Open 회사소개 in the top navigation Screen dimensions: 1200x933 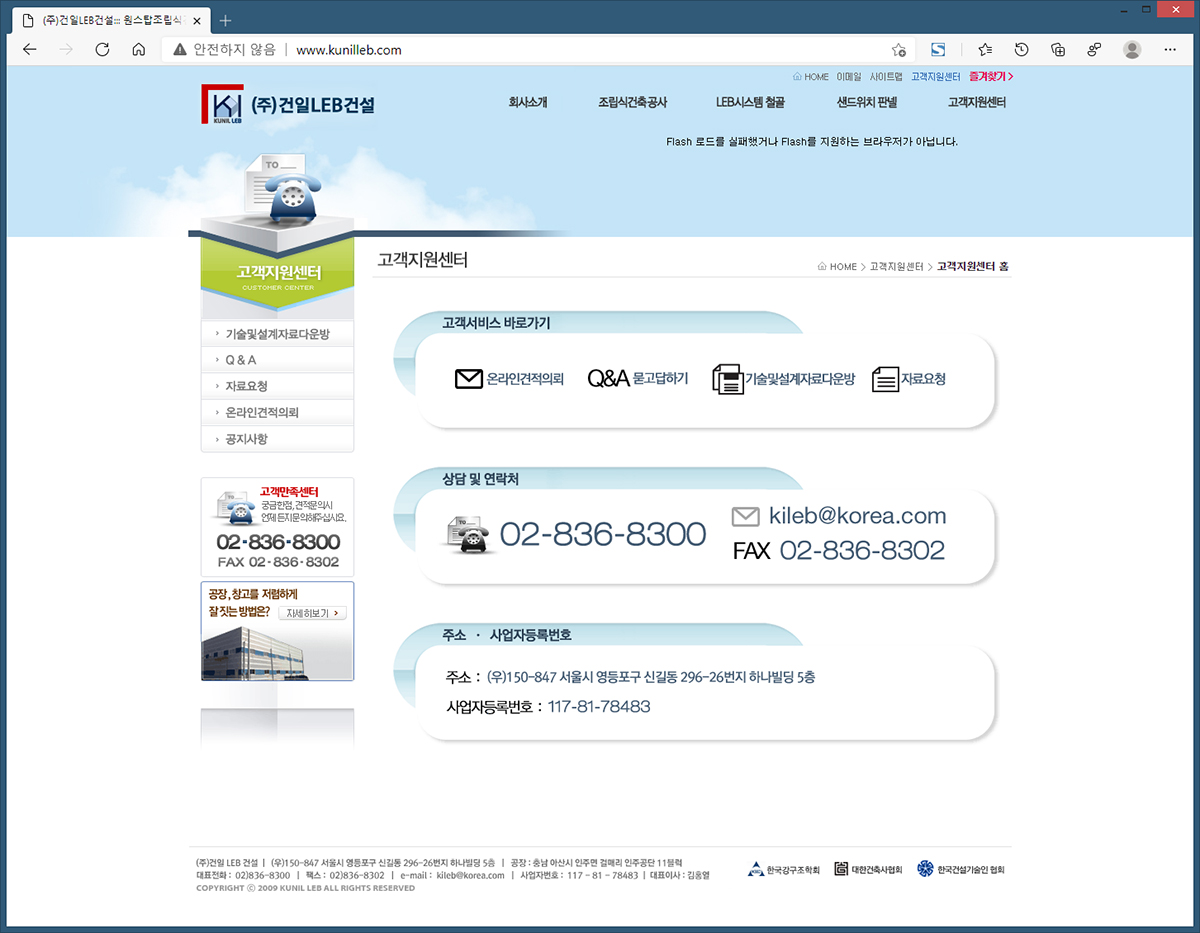click(528, 102)
